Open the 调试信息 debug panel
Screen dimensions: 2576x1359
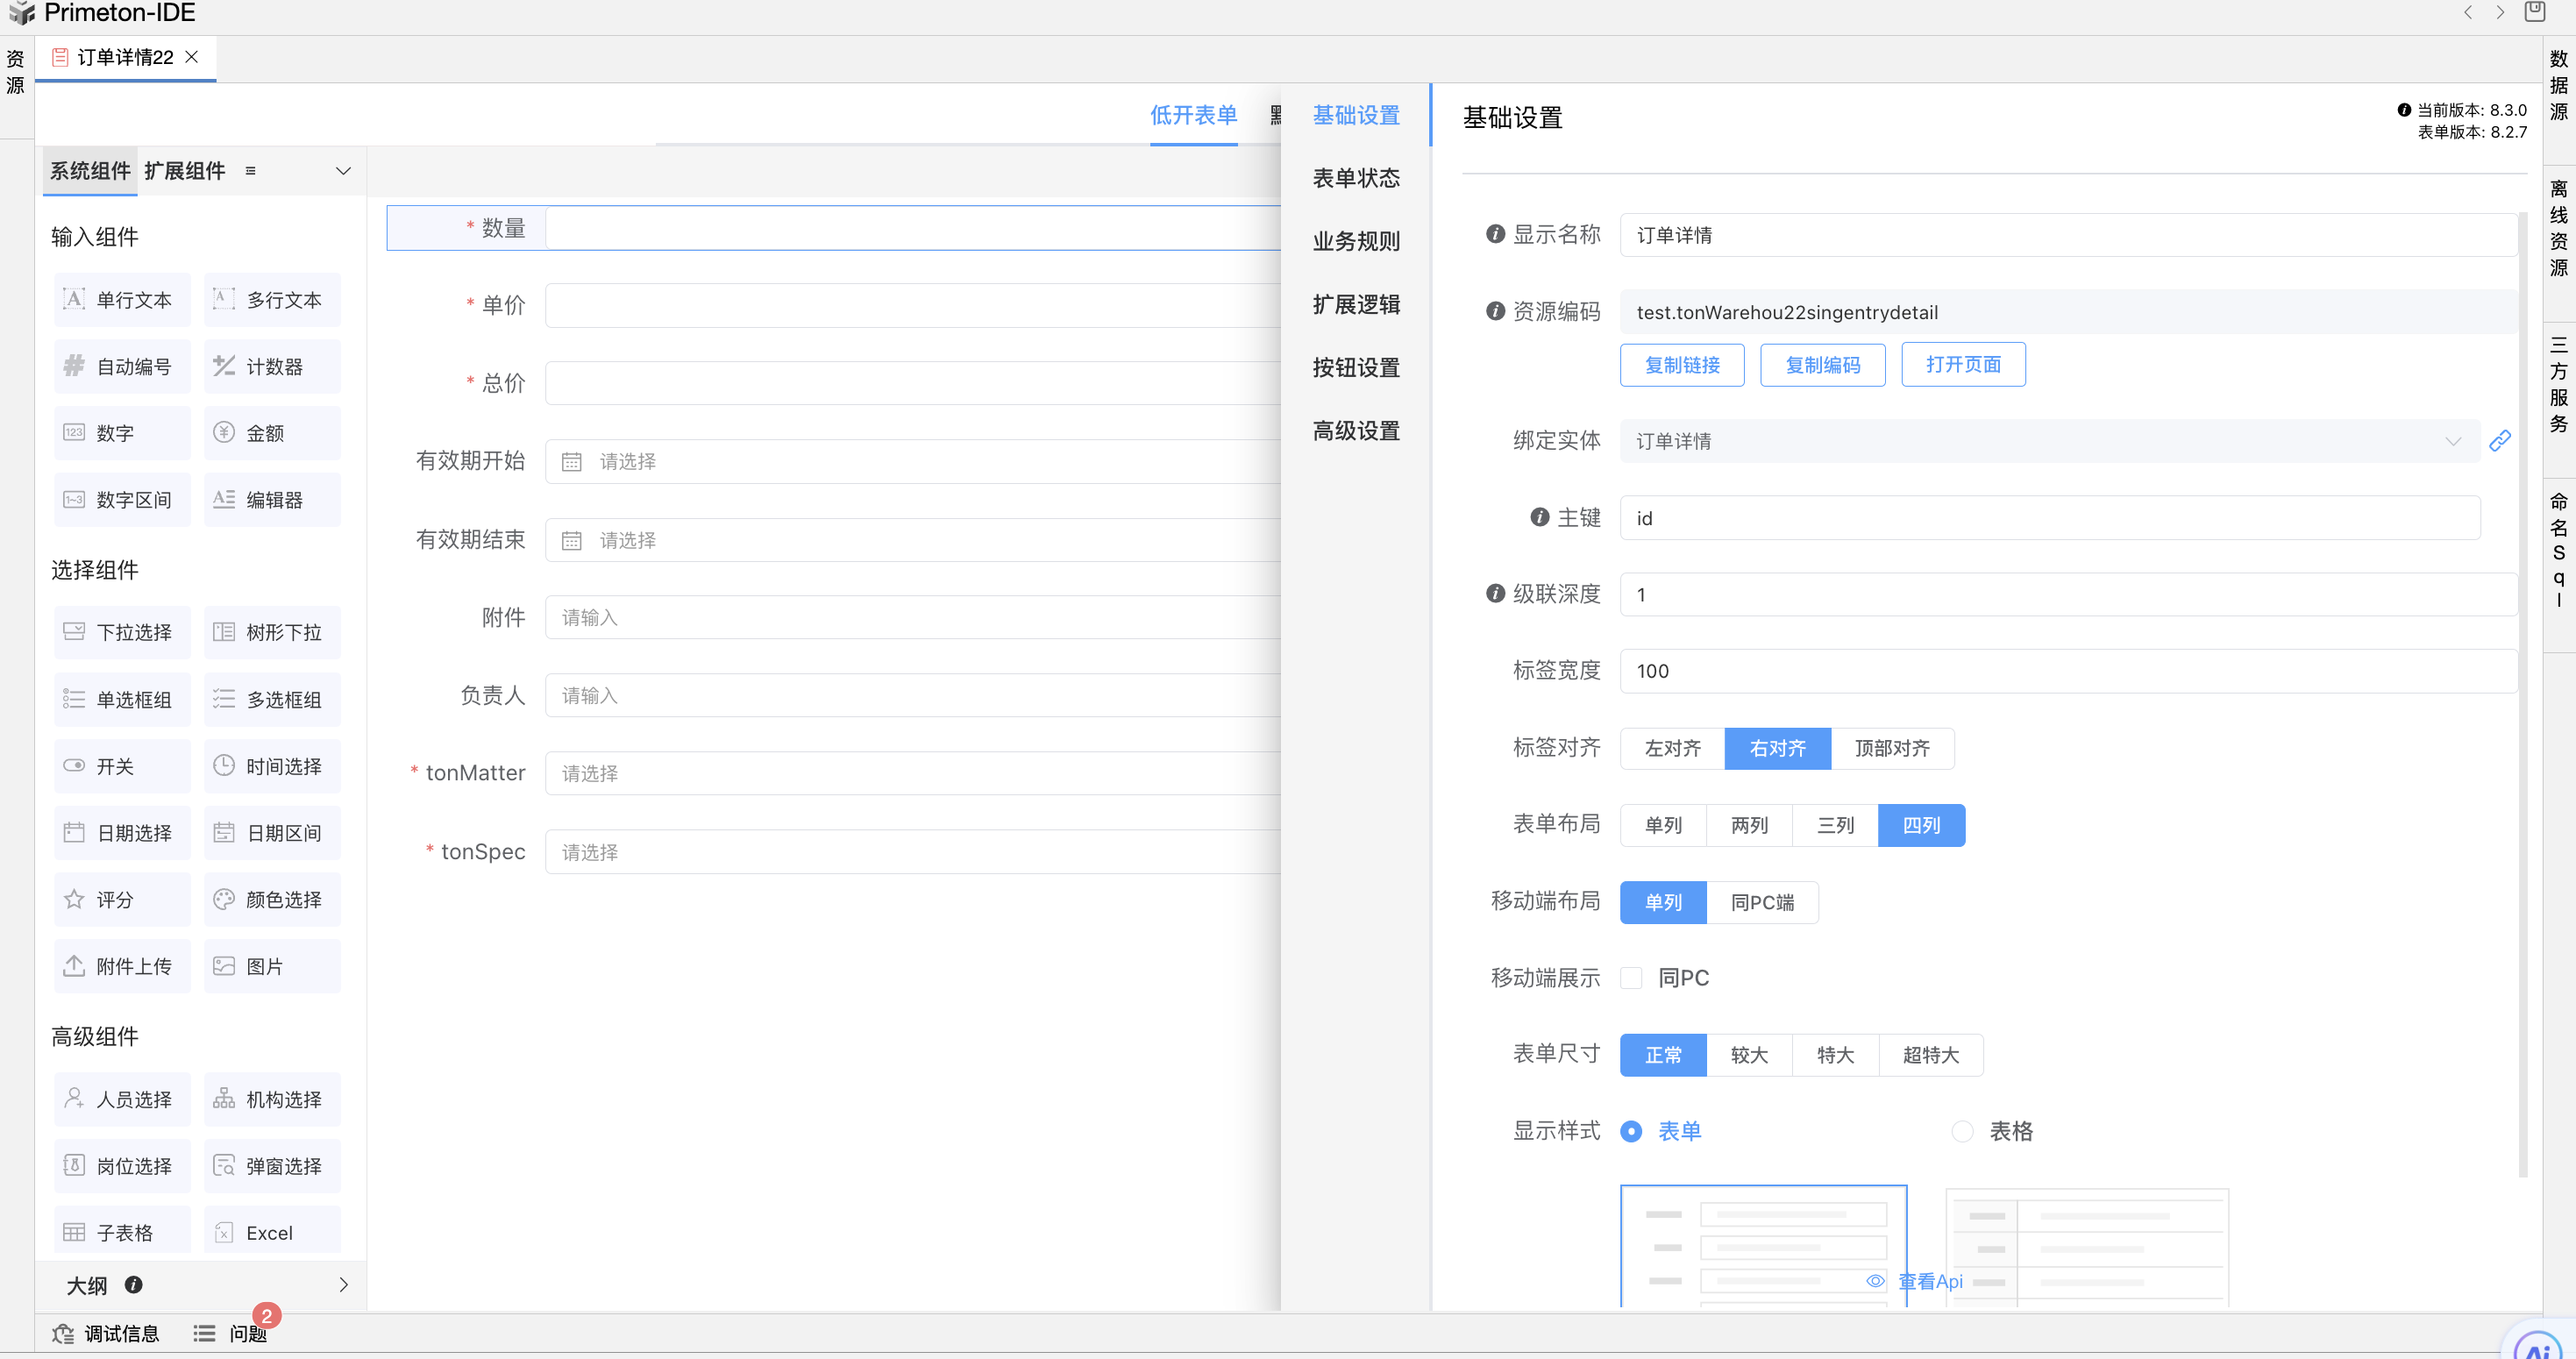pos(106,1333)
